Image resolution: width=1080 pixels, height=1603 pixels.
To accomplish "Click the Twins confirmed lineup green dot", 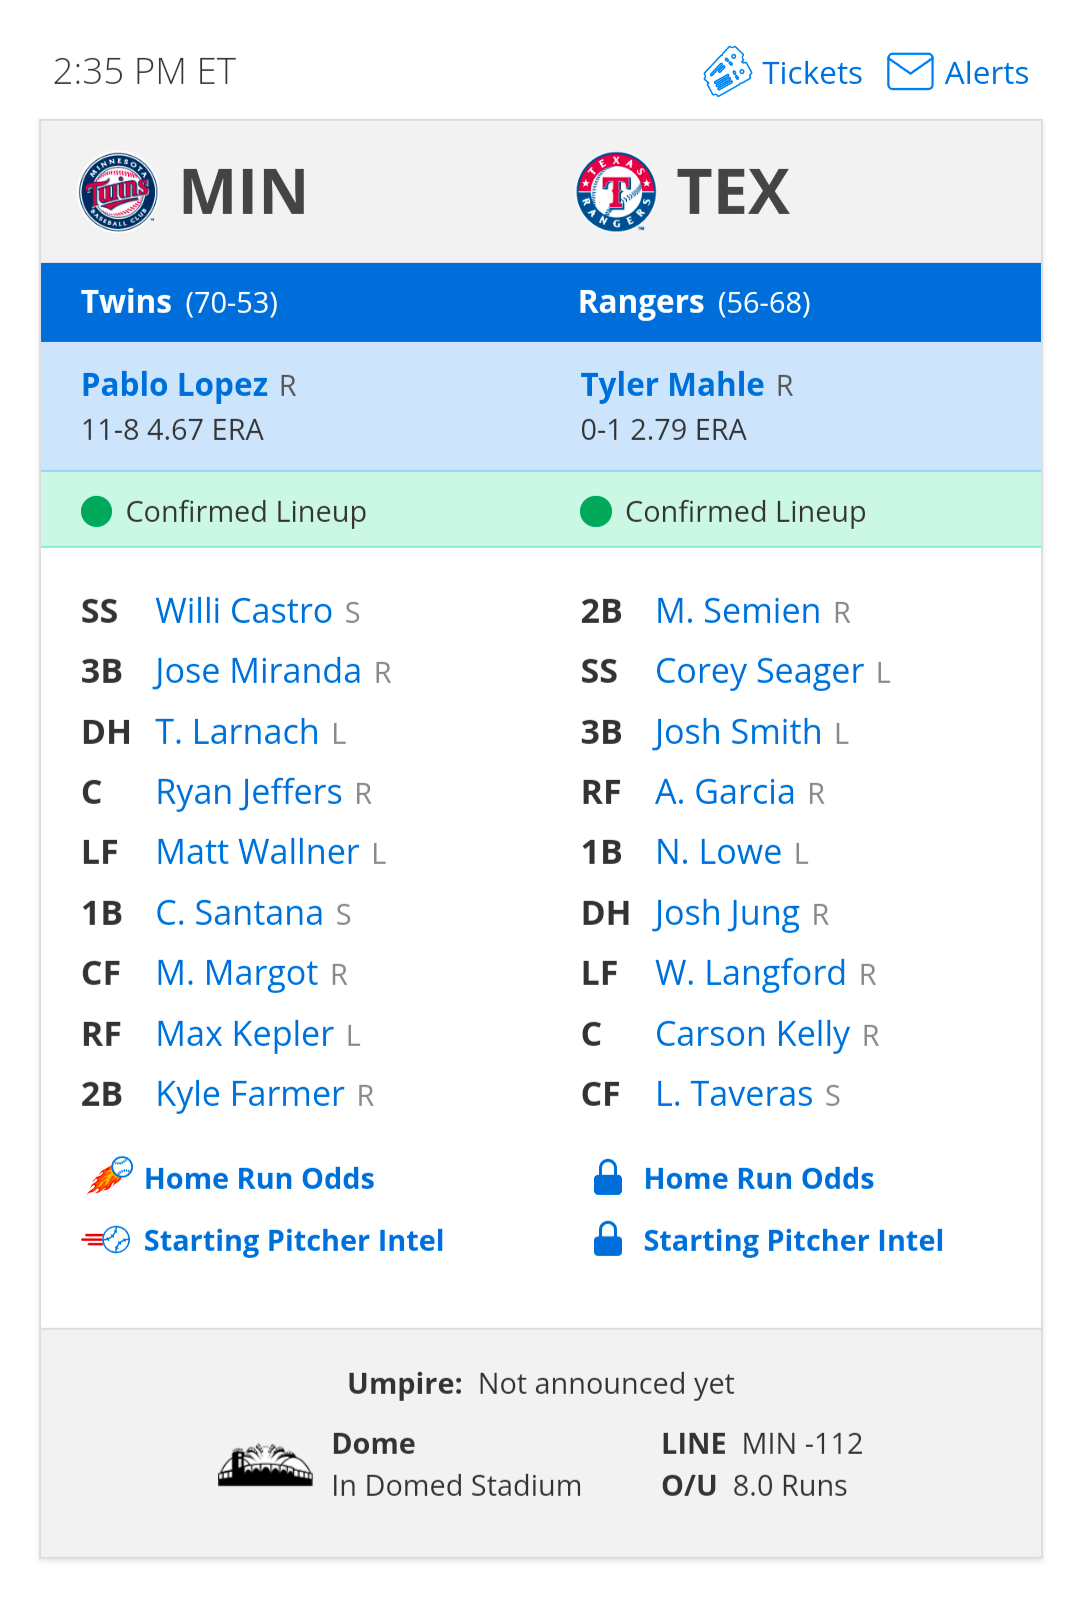I will pos(96,512).
